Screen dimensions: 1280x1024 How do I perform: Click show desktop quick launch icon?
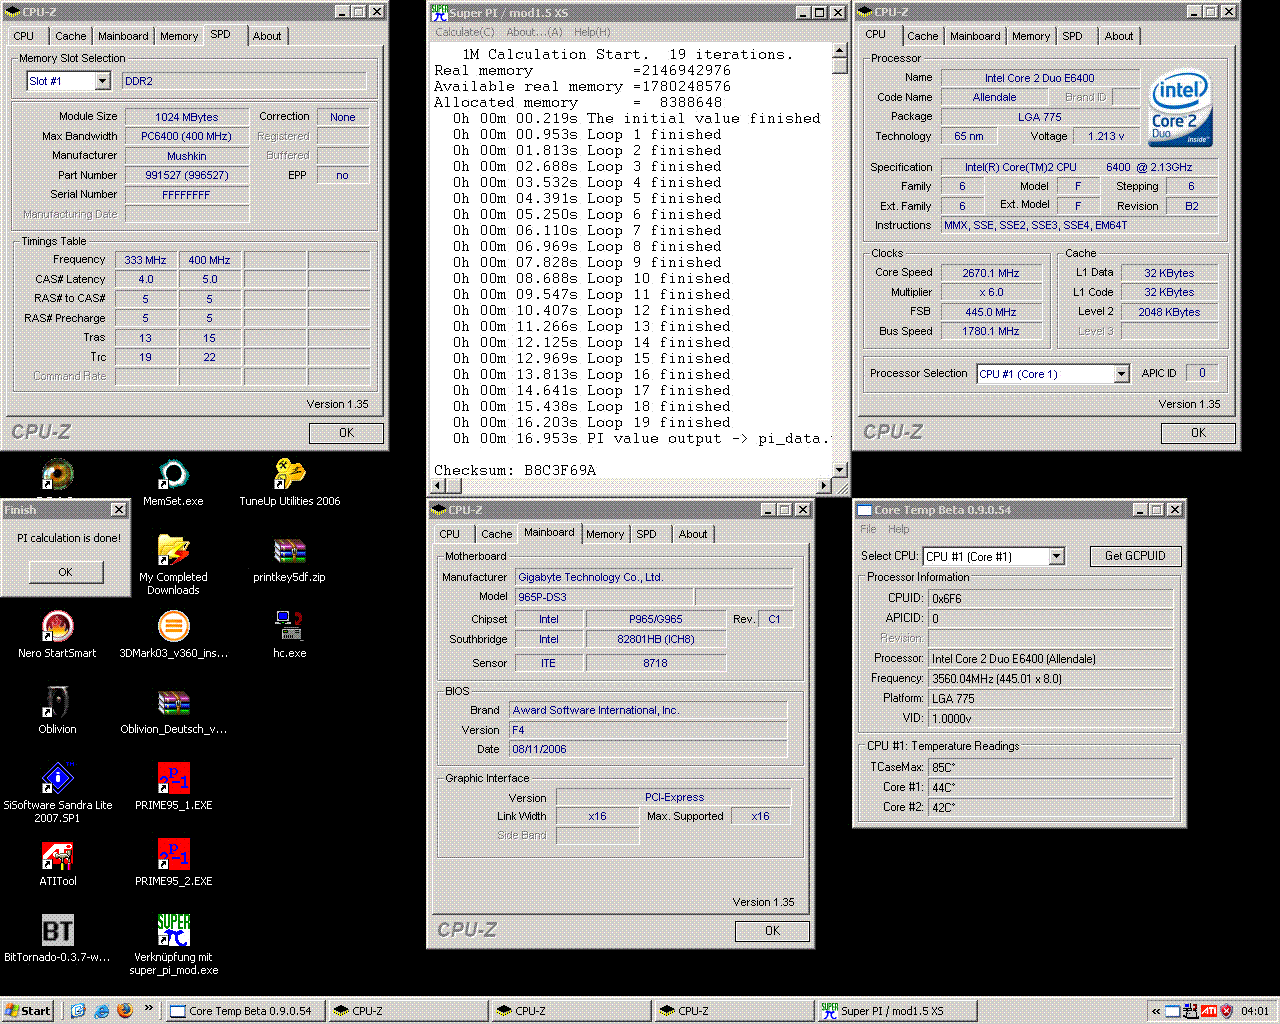79,1011
